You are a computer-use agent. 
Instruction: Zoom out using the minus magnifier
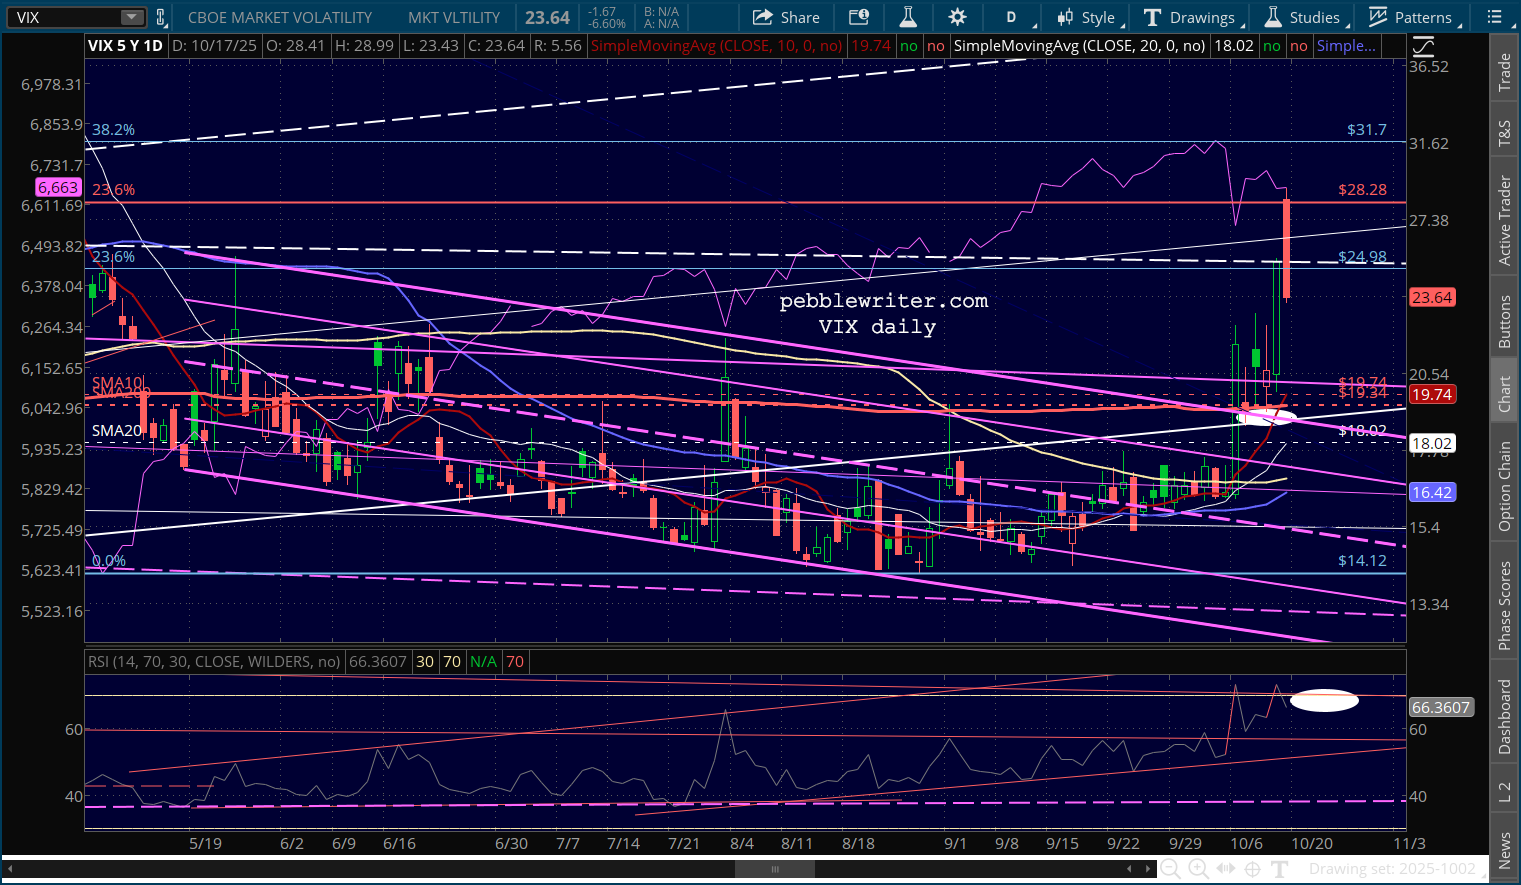point(1169,869)
